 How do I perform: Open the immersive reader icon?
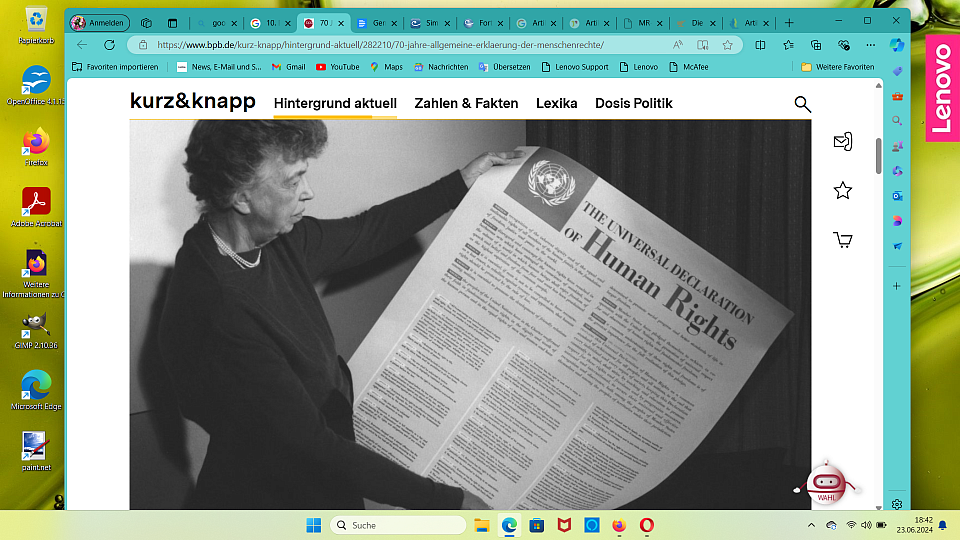[x=703, y=45]
